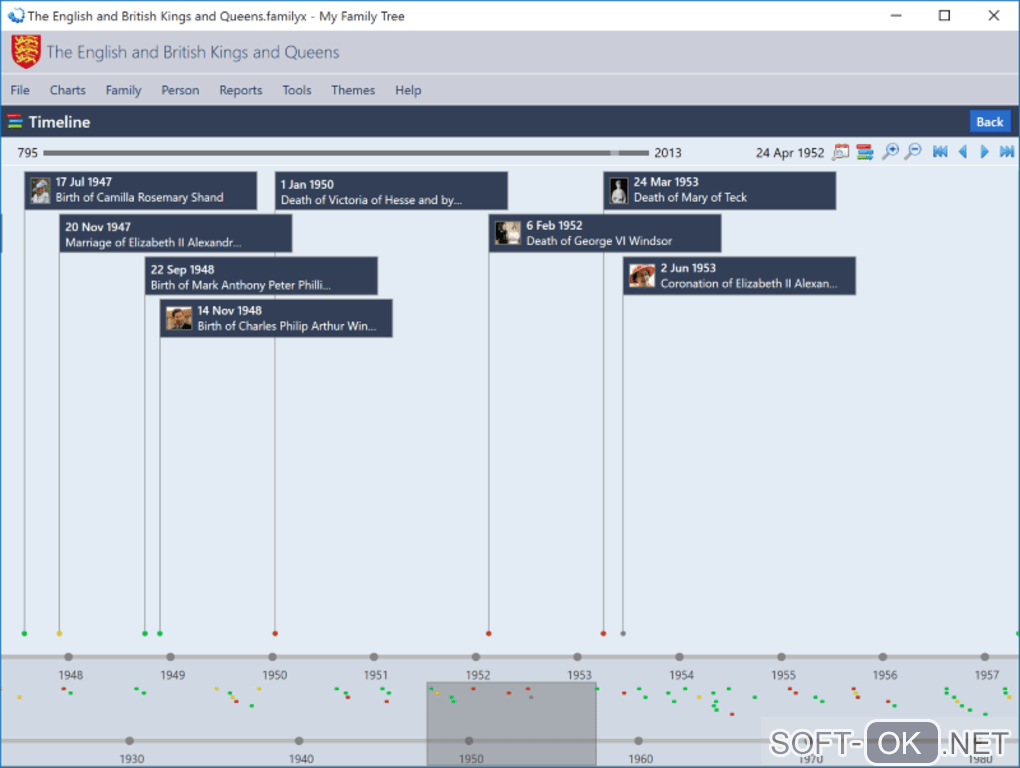1020x768 pixels.
Task: Zoom in on the timeline
Action: click(890, 152)
